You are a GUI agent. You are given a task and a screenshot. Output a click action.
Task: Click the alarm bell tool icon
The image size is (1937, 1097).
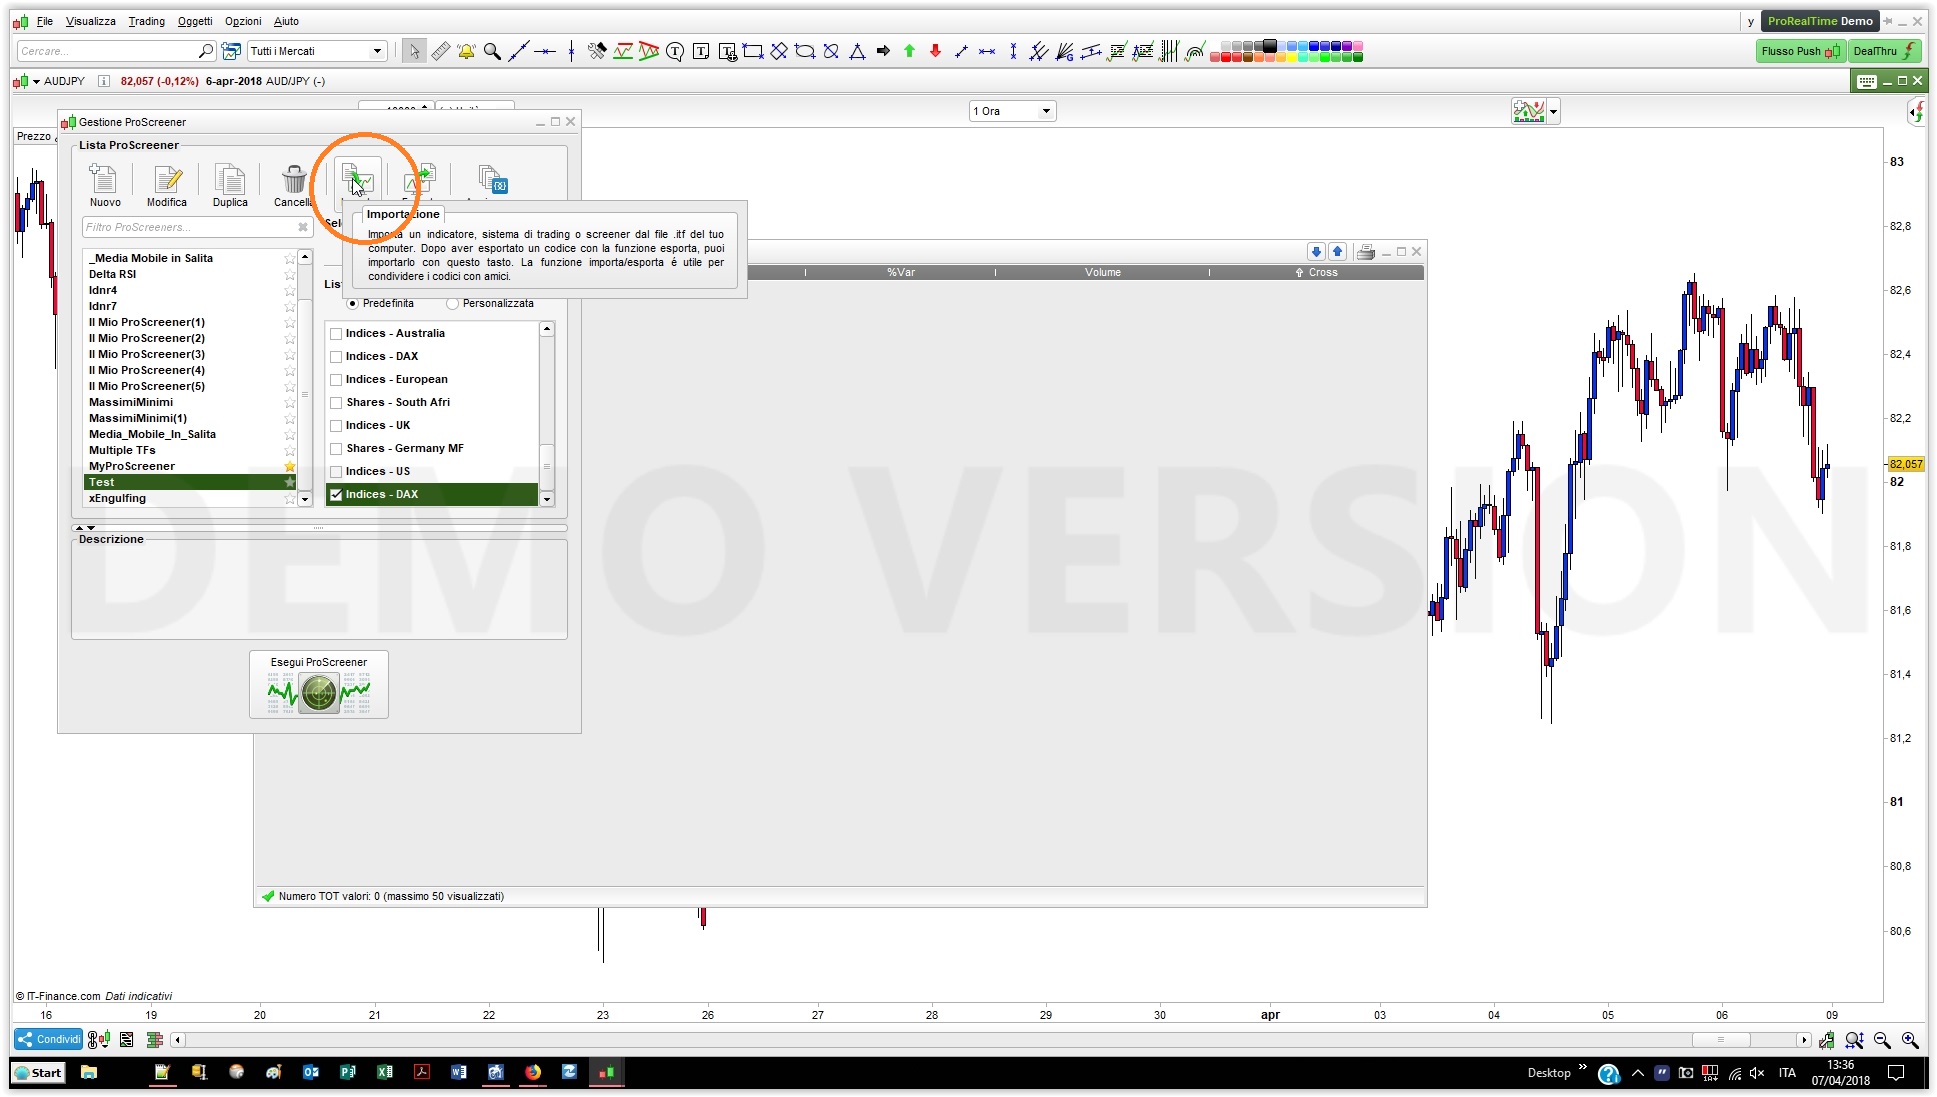tap(466, 51)
